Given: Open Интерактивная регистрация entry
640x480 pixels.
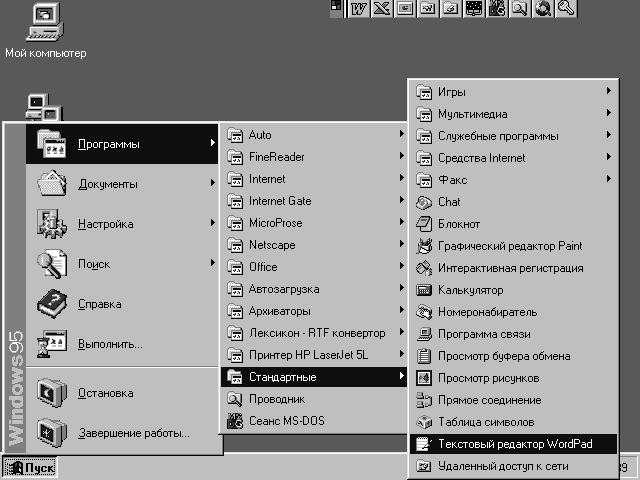Looking at the screenshot, I should [513, 268].
